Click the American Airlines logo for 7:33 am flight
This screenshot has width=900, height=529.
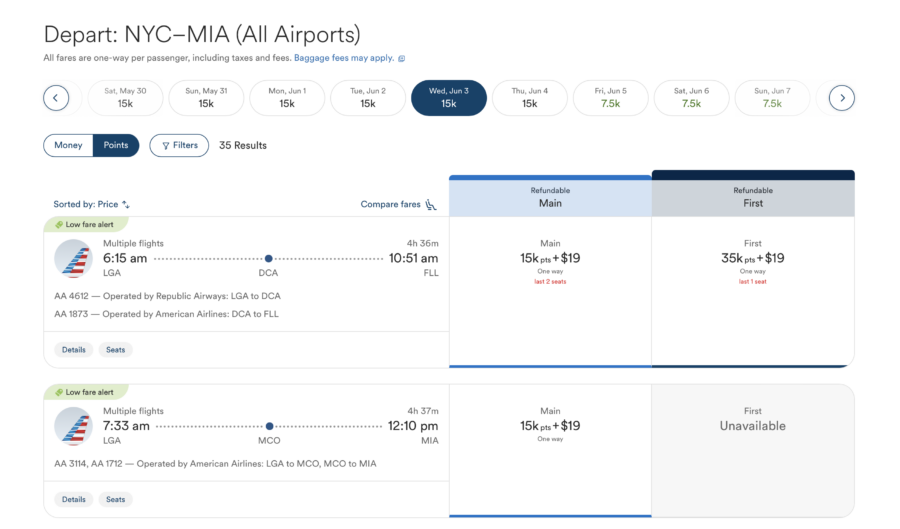point(73,426)
